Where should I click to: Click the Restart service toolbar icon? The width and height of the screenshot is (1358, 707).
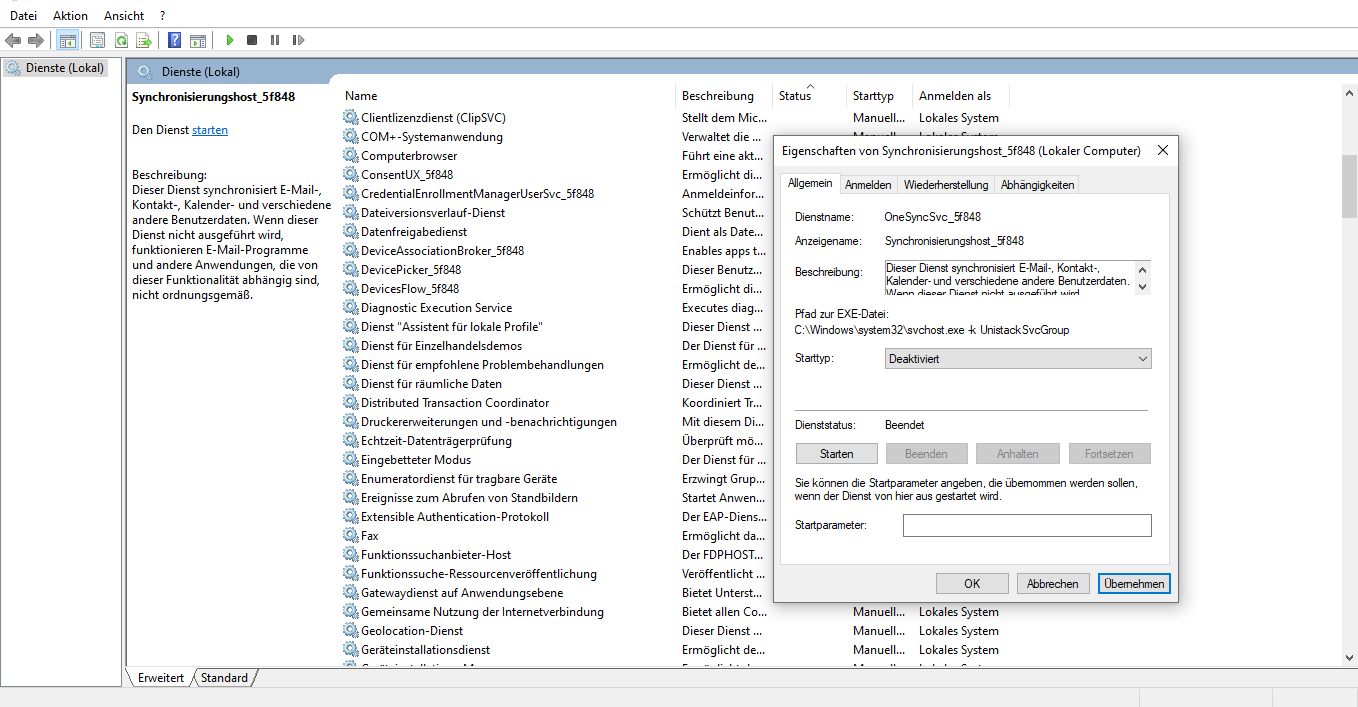[298, 40]
